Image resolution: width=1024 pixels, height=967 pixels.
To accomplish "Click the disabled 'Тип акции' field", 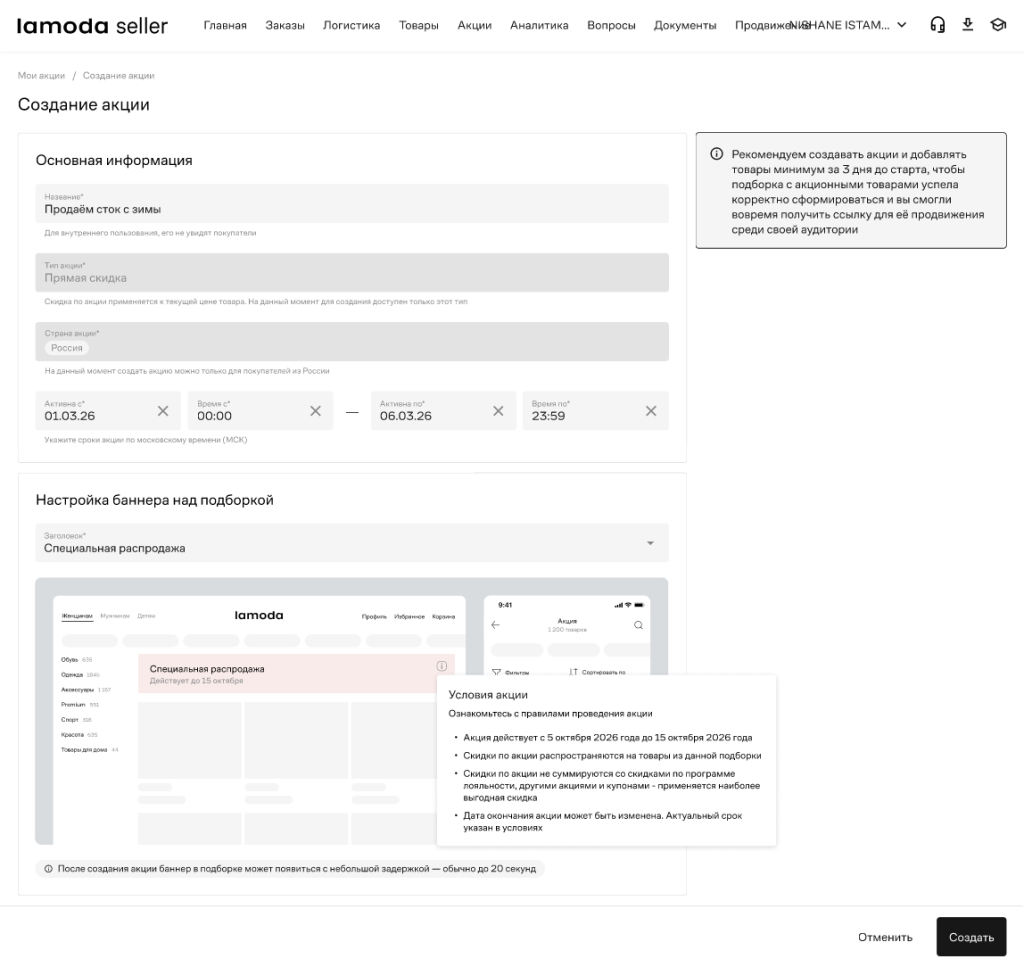I will click(352, 272).
